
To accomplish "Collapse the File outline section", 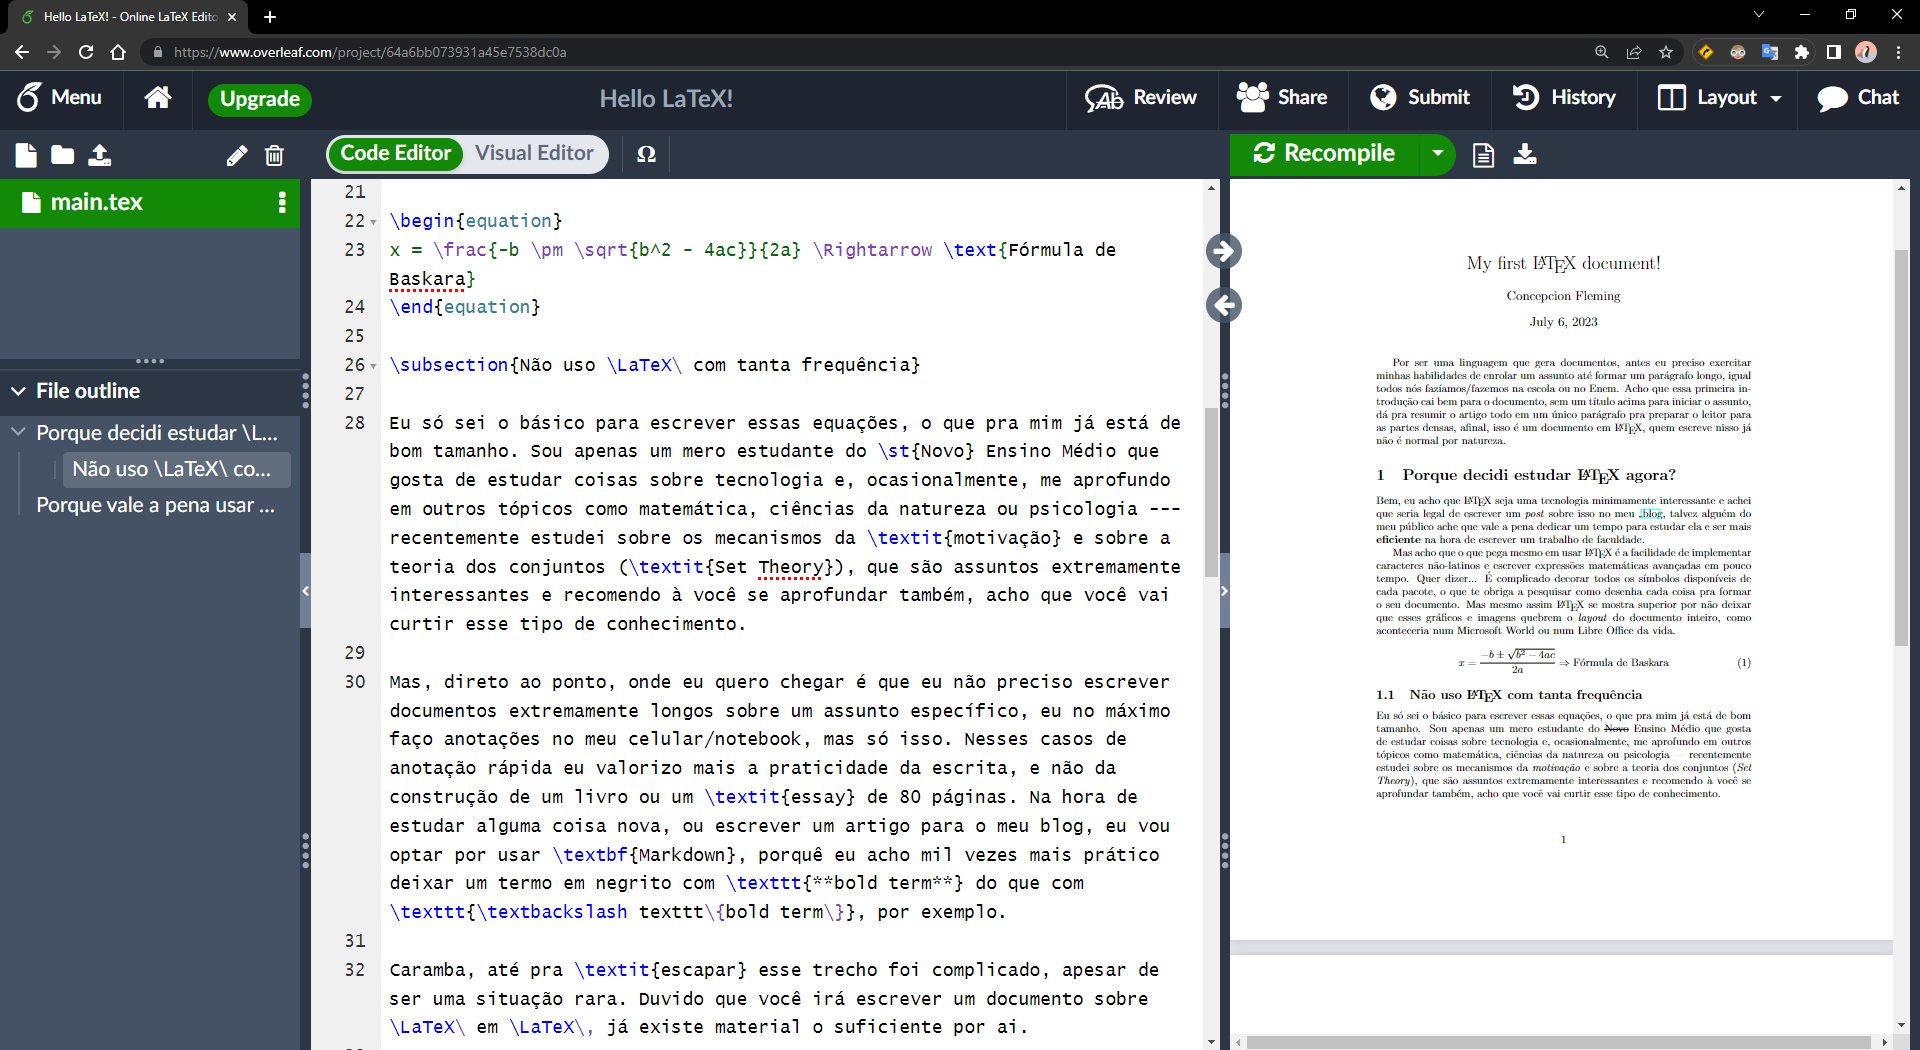I will coord(18,391).
